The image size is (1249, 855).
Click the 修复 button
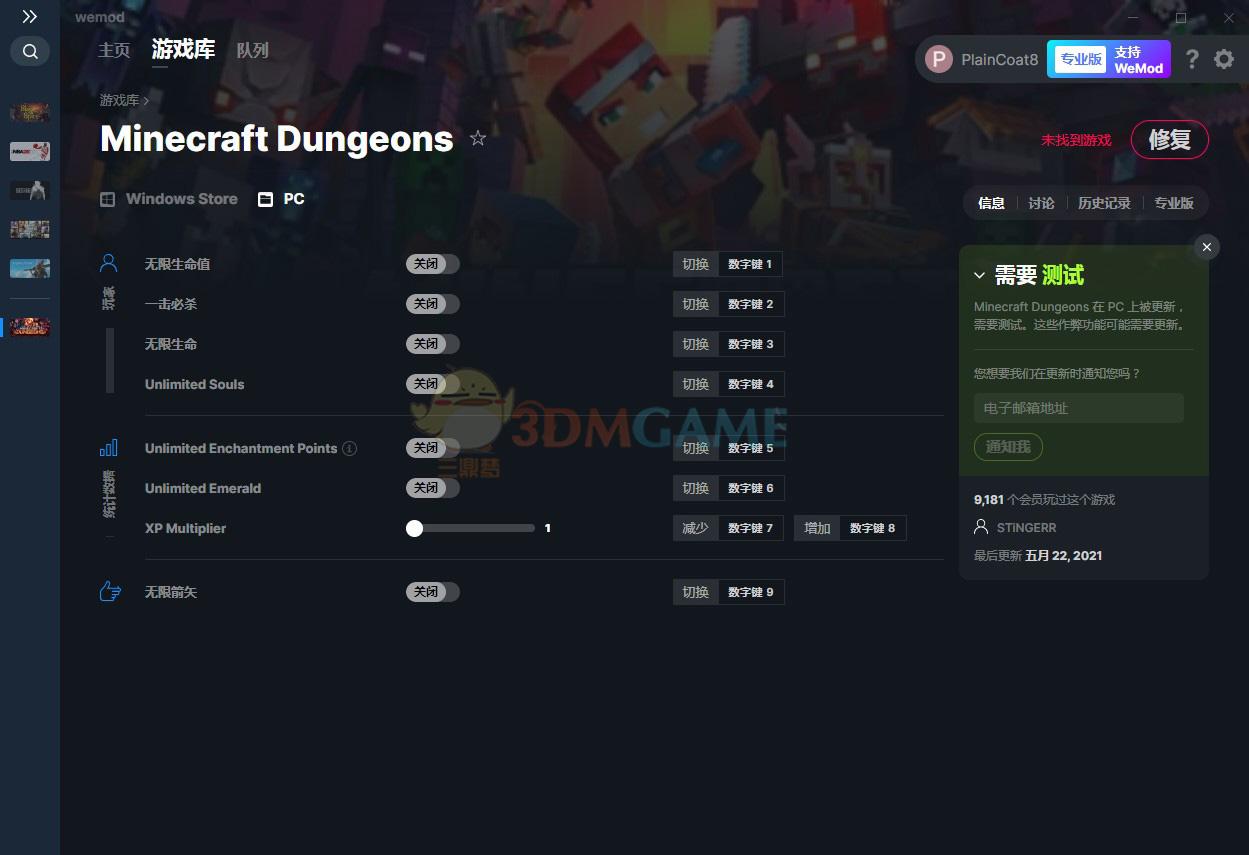[x=1169, y=140]
